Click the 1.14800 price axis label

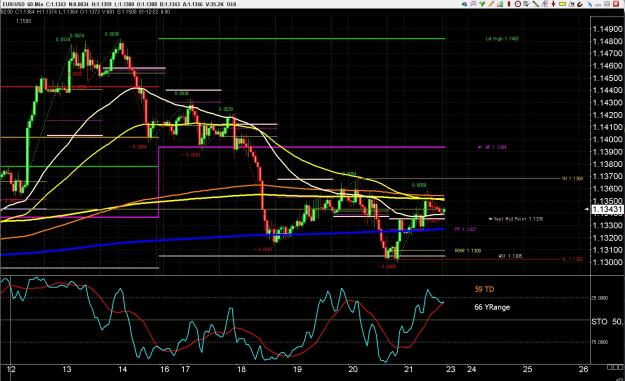(607, 41)
